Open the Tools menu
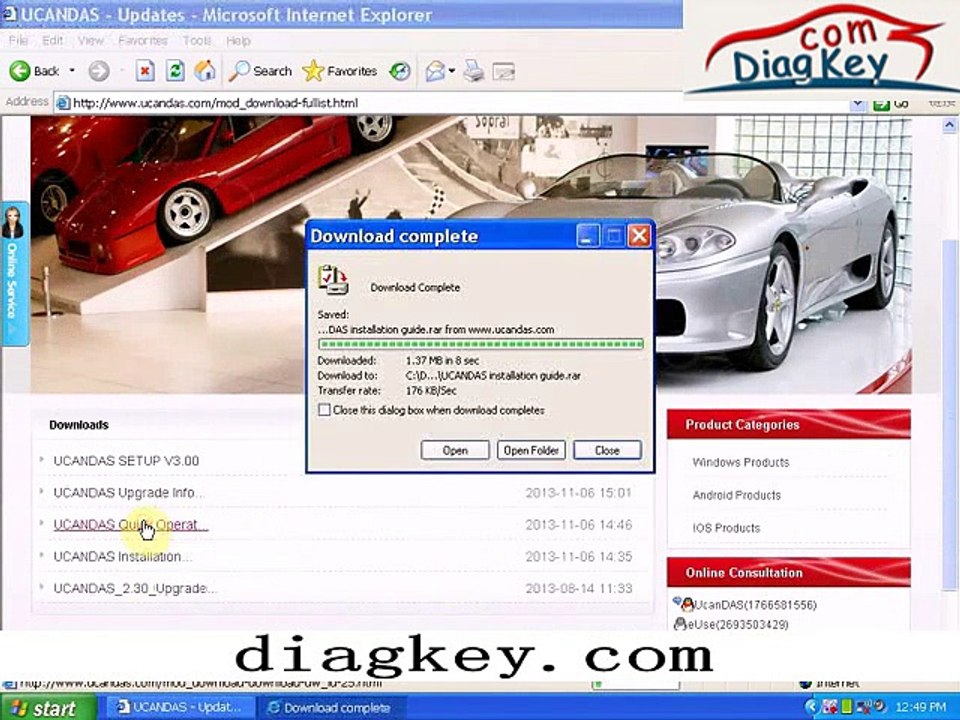The width and height of the screenshot is (960, 720). (x=197, y=40)
